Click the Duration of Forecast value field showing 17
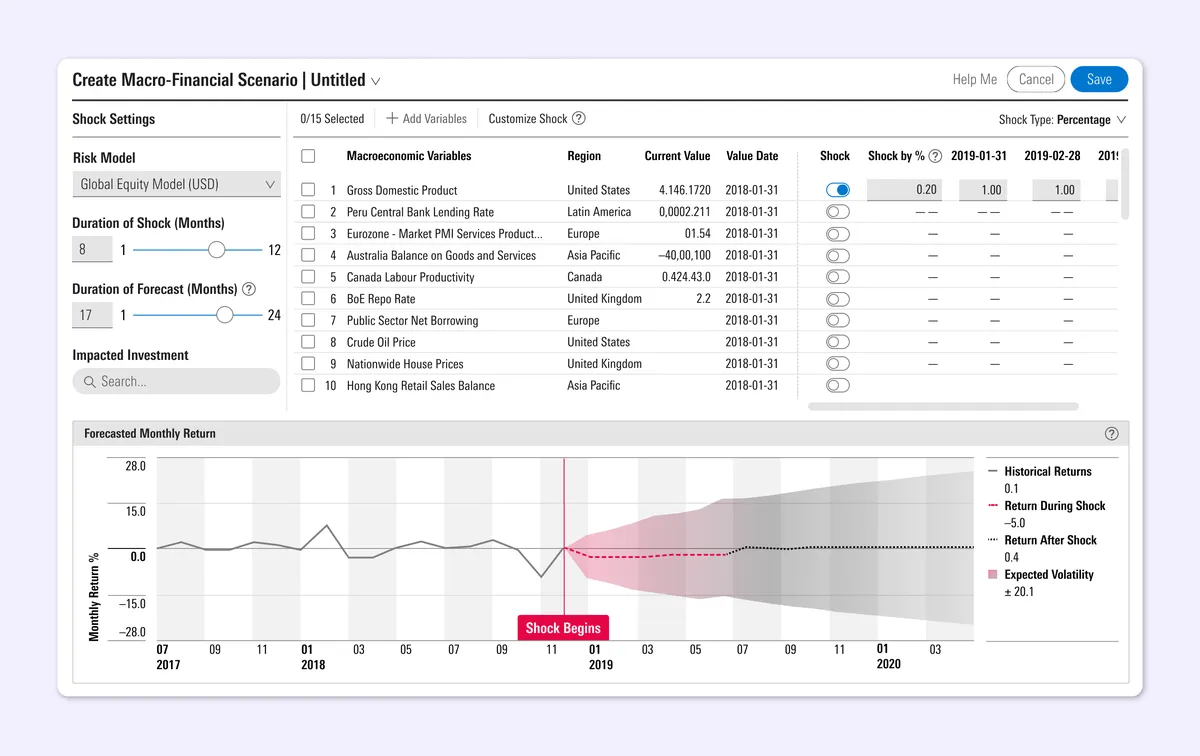Screen dimensions: 1200x756 (x=92, y=315)
